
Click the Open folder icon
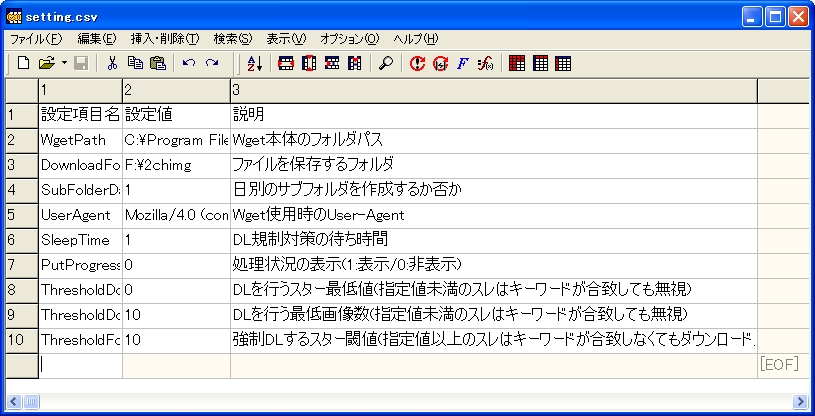click(x=47, y=63)
